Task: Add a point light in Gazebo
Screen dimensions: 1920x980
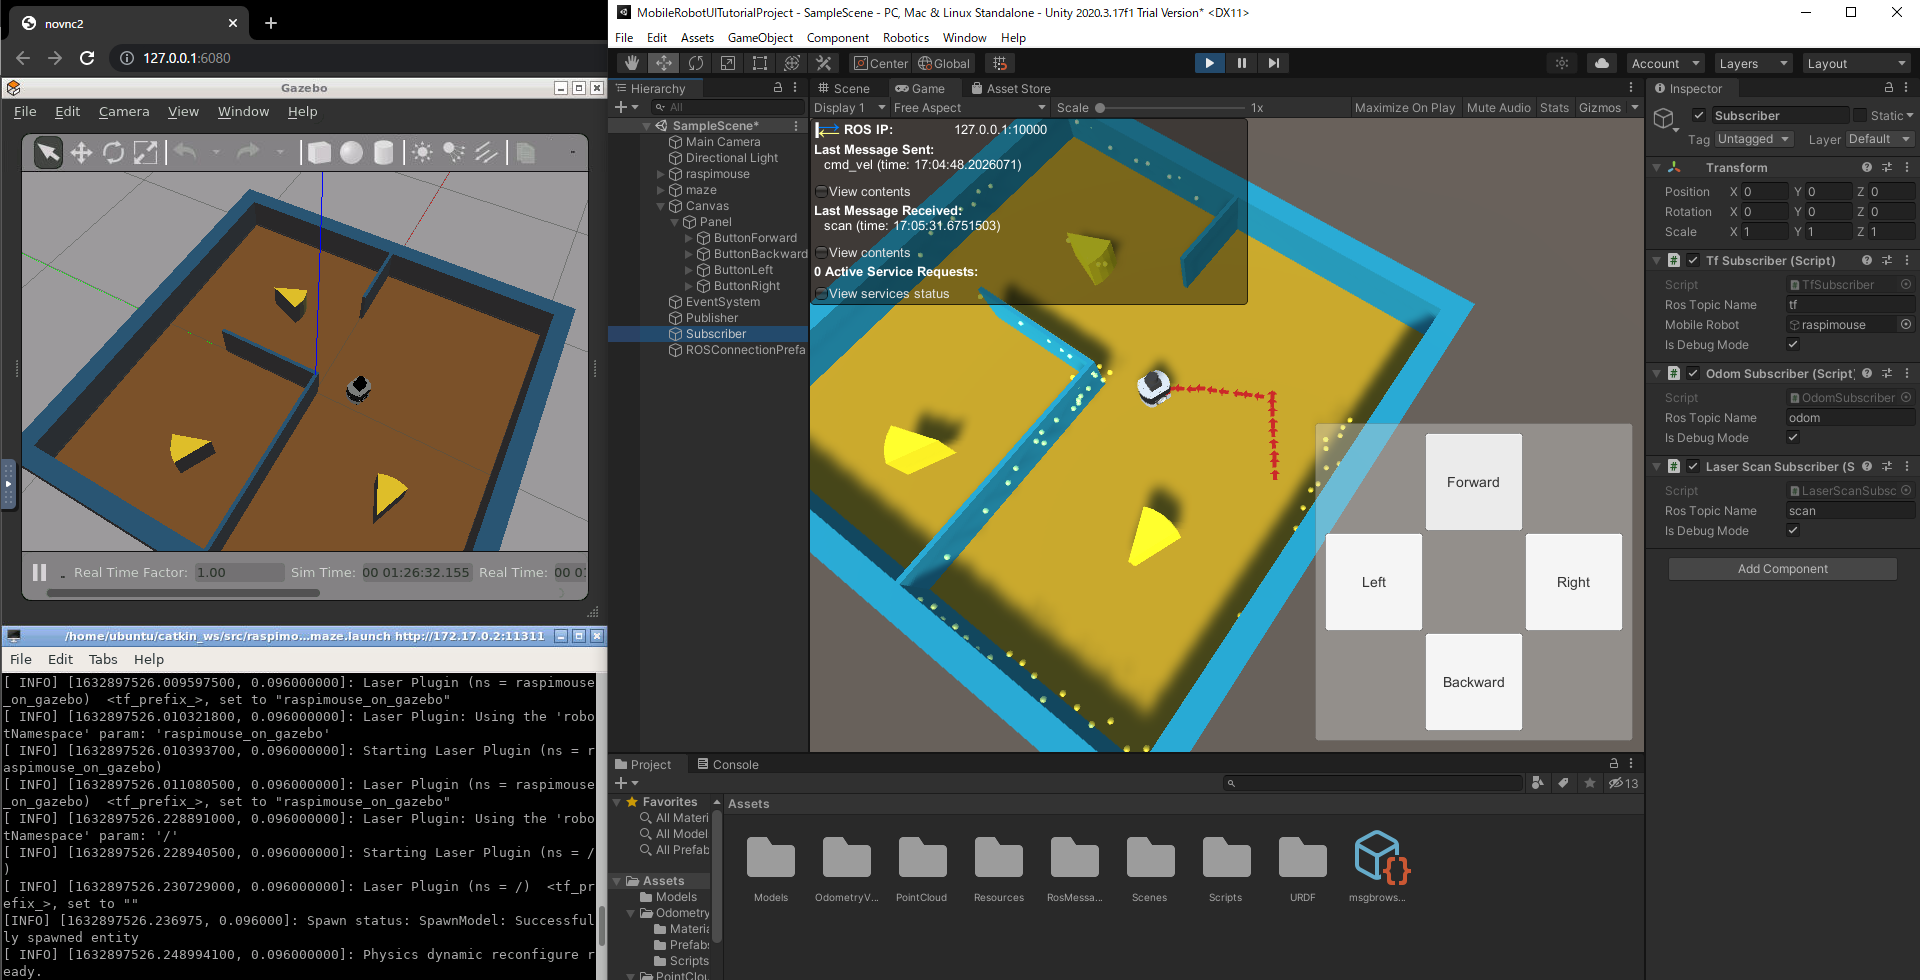Action: click(422, 152)
